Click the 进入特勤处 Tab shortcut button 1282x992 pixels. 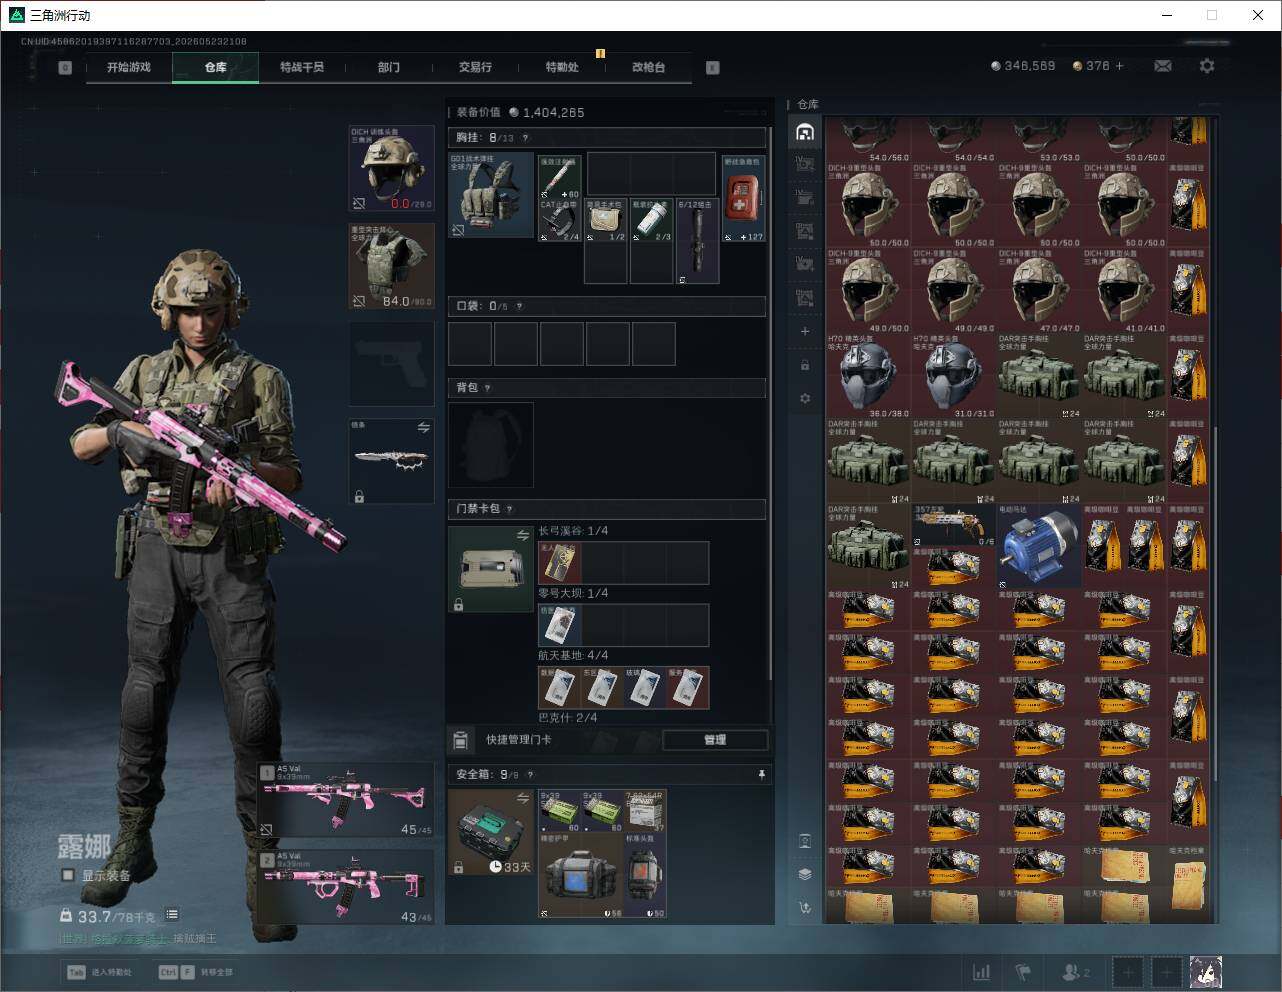coord(99,972)
